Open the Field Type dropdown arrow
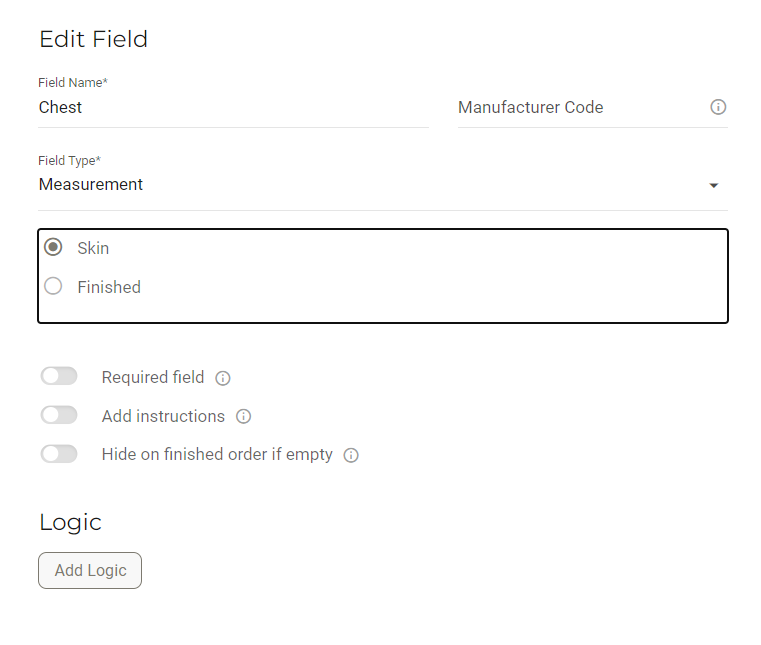Viewport: 761px width, 645px height. pyautogui.click(x=713, y=185)
